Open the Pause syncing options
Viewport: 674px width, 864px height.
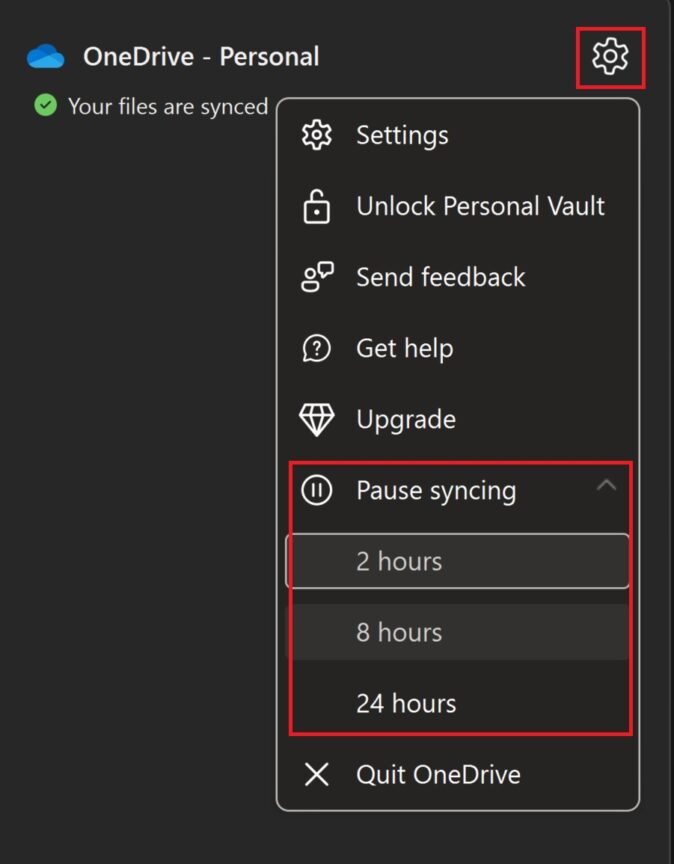coord(436,490)
